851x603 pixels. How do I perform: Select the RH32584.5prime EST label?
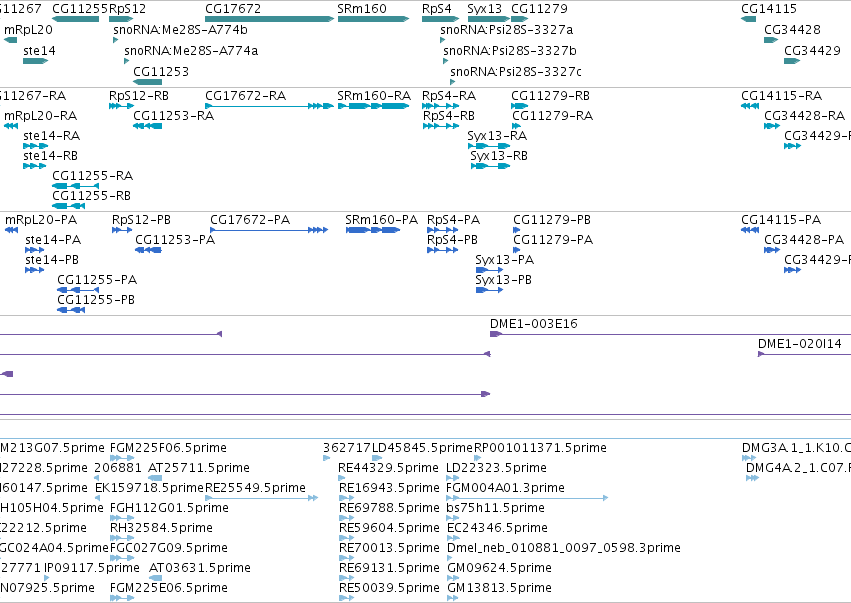[161, 528]
